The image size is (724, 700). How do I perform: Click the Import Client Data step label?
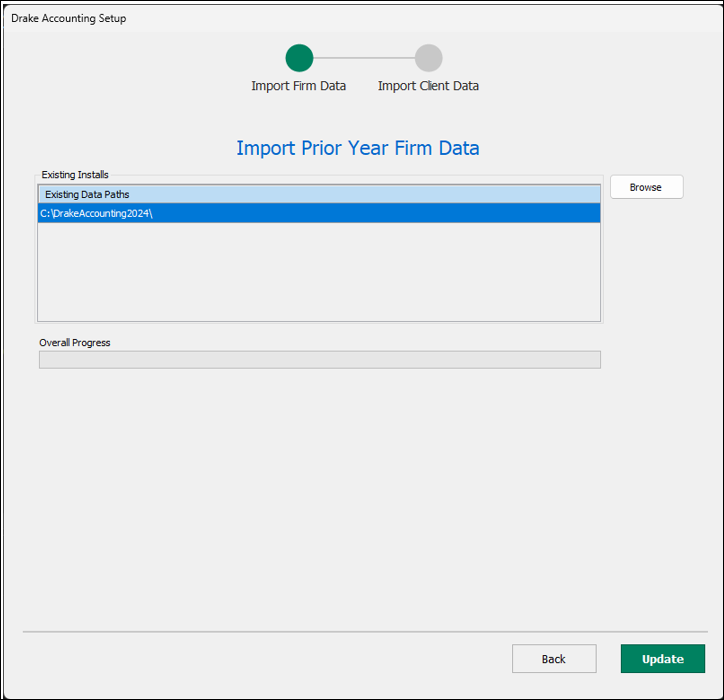pos(428,86)
